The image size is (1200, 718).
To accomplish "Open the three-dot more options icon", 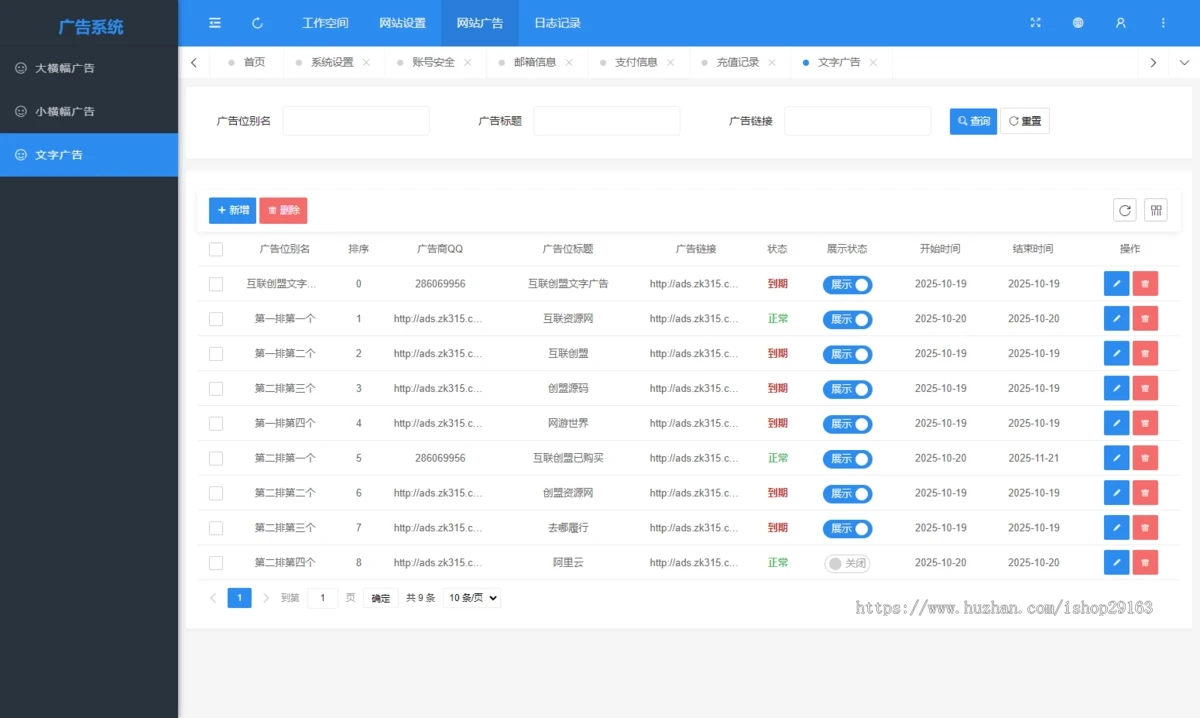I will tap(1163, 22).
